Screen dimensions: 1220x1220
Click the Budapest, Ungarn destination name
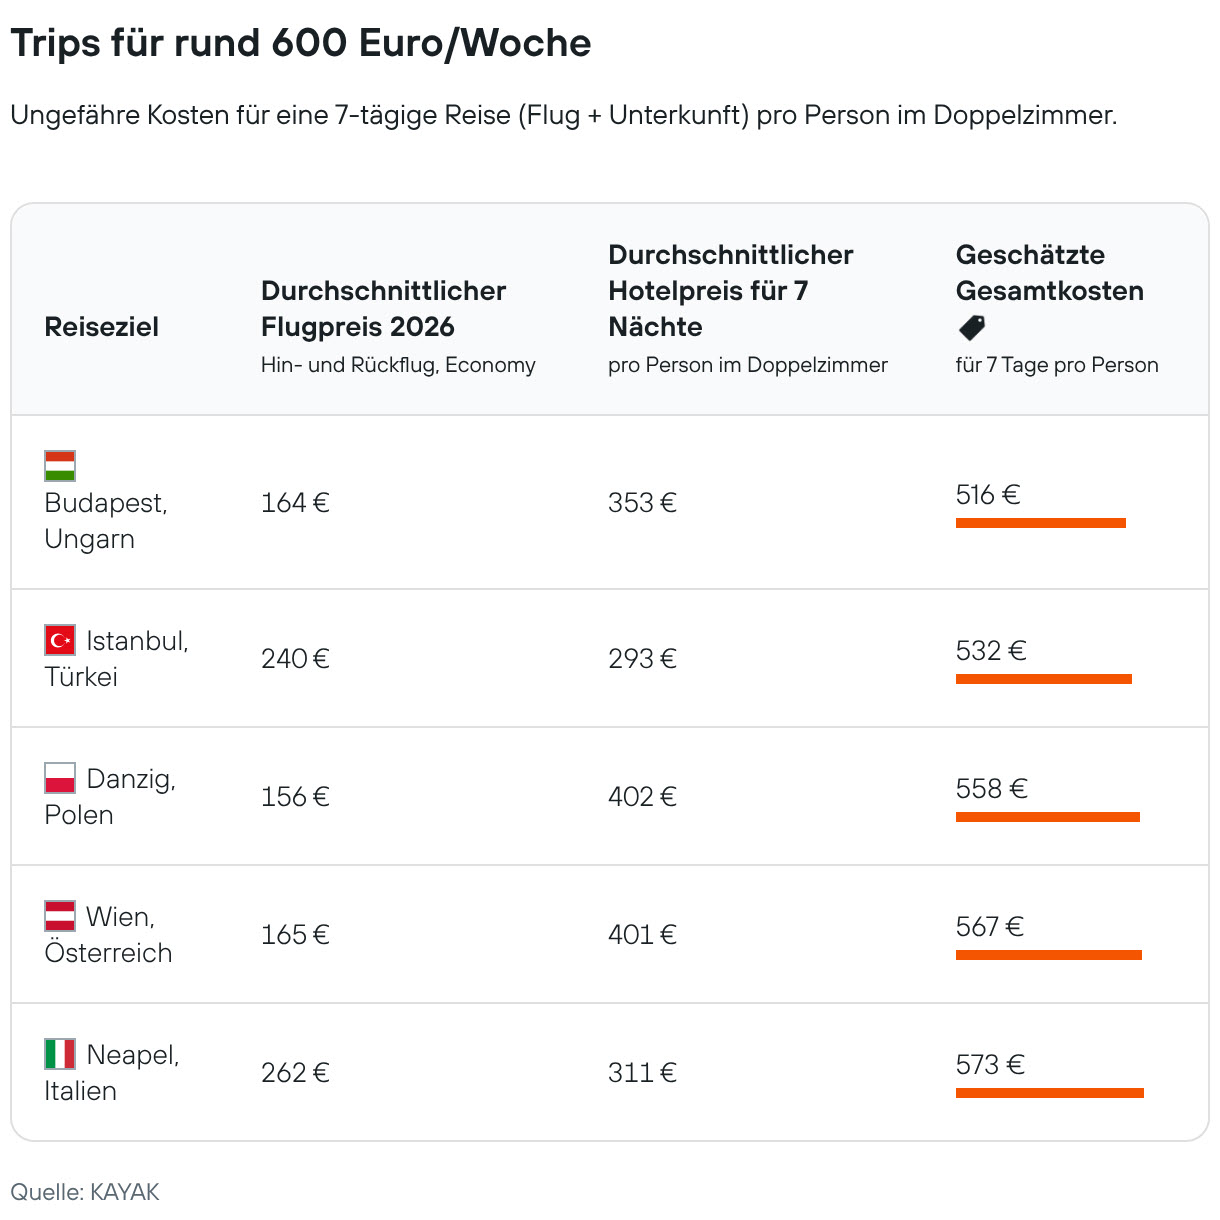[106, 521]
